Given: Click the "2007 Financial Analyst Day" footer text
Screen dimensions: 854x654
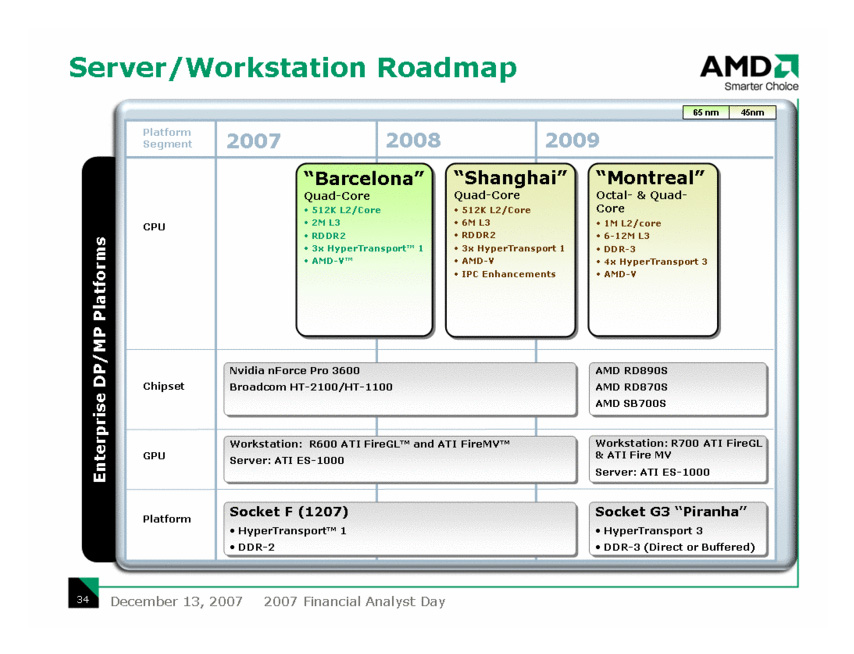Looking at the screenshot, I should 354,602.
